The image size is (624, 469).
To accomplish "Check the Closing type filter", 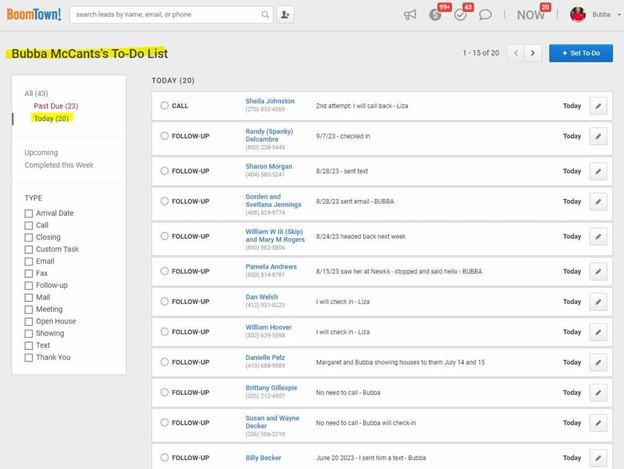I will coord(29,237).
